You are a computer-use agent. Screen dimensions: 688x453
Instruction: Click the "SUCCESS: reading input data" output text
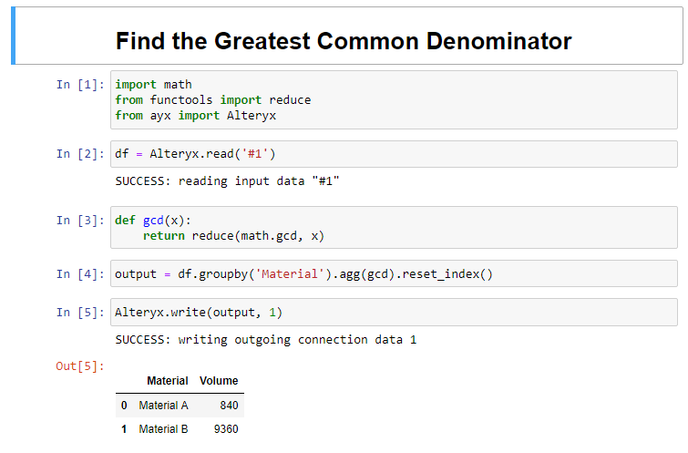click(x=228, y=181)
